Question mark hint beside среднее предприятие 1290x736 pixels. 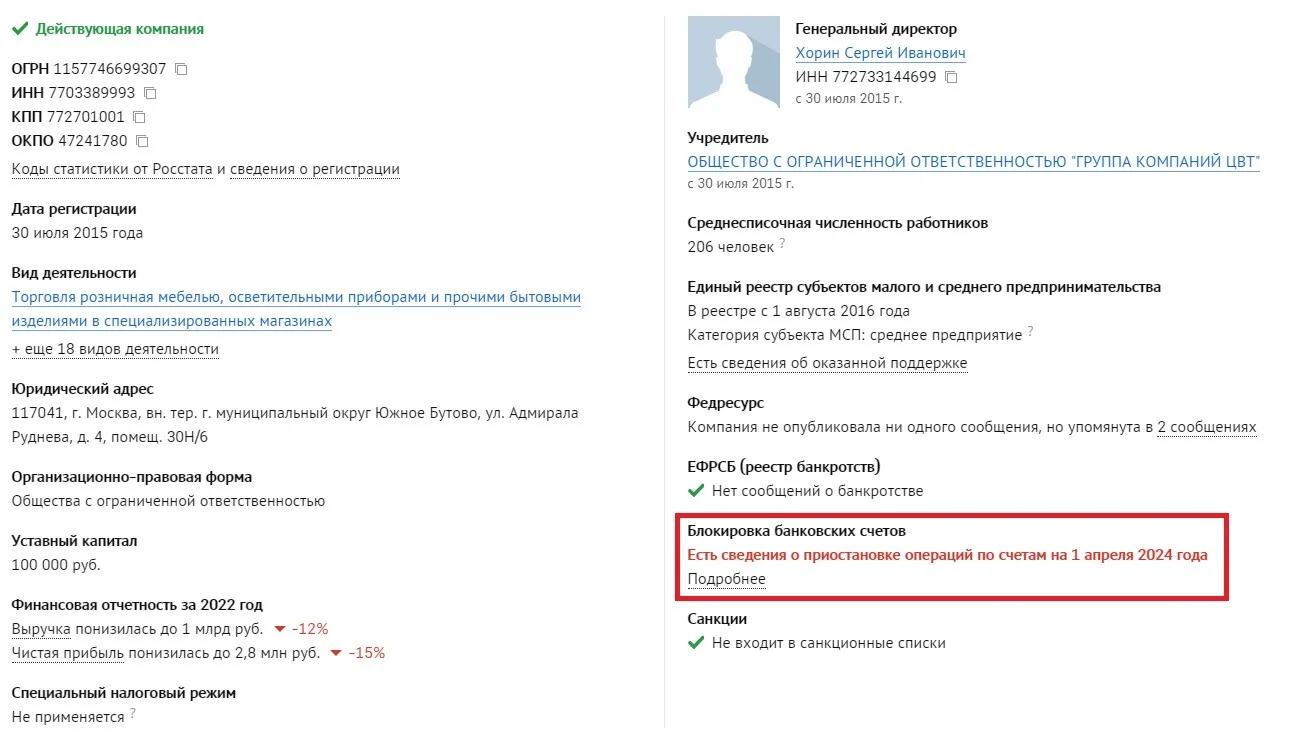(x=1030, y=332)
